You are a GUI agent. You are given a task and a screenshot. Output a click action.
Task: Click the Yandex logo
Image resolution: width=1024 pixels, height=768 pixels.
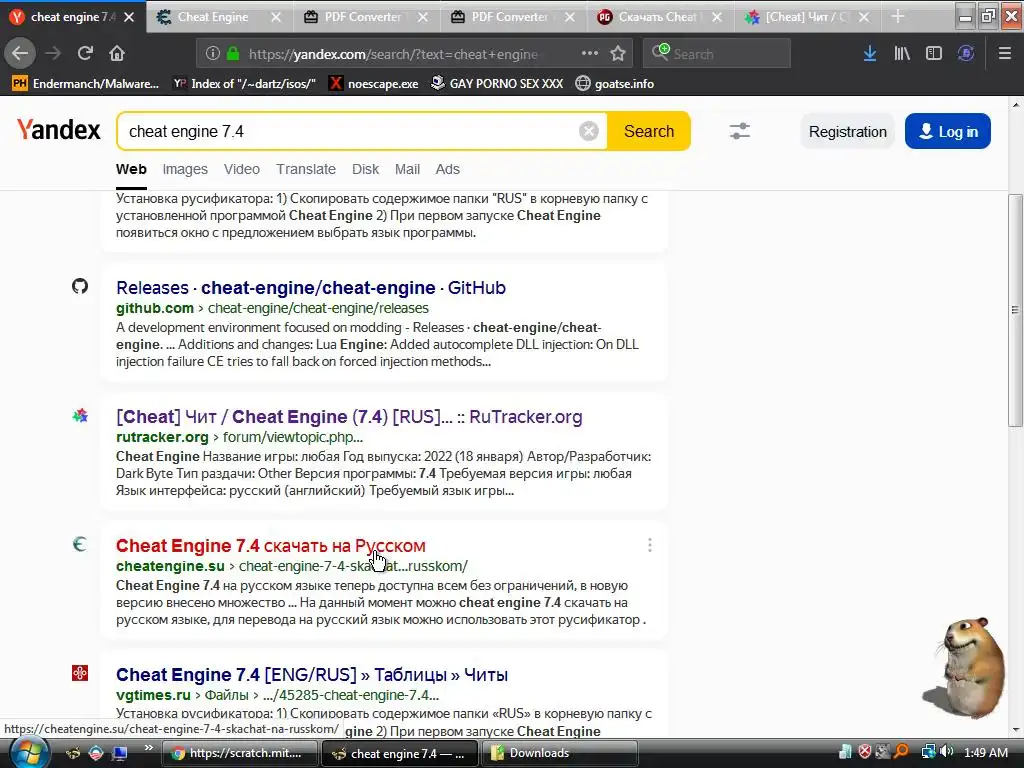[x=59, y=130]
